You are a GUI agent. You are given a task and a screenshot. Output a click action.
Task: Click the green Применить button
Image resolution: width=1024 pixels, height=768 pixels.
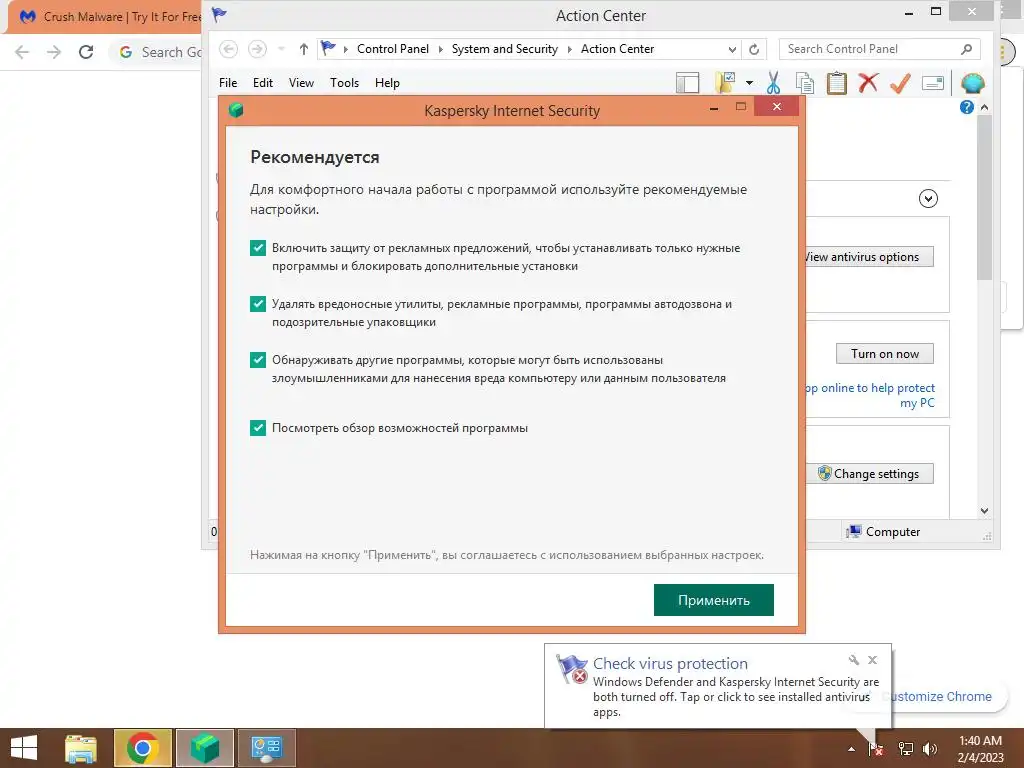click(x=713, y=600)
